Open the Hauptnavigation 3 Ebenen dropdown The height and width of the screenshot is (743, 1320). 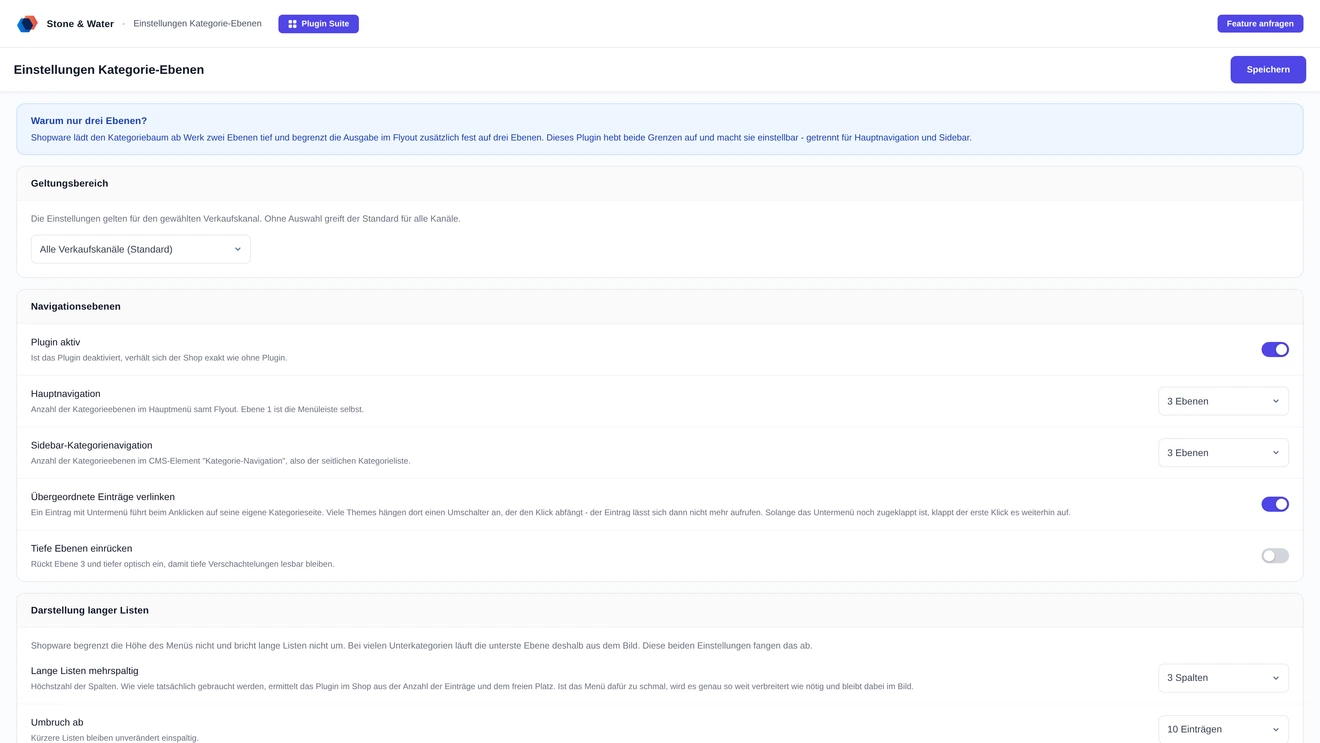(1223, 401)
